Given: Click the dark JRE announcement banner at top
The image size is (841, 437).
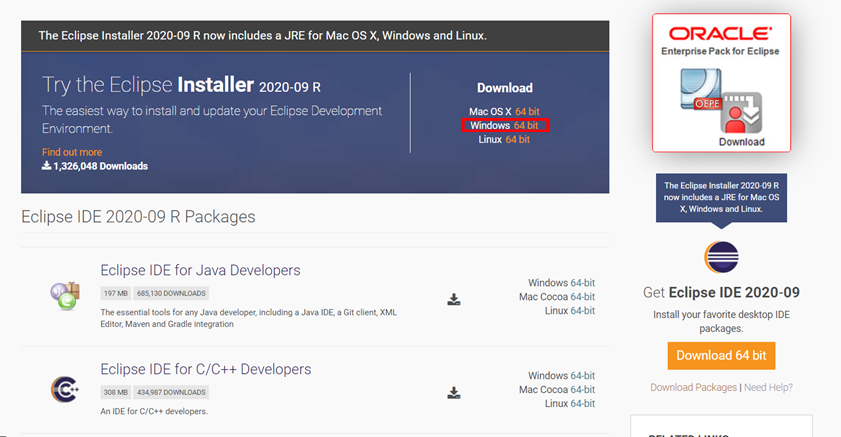Looking at the screenshot, I should point(315,36).
